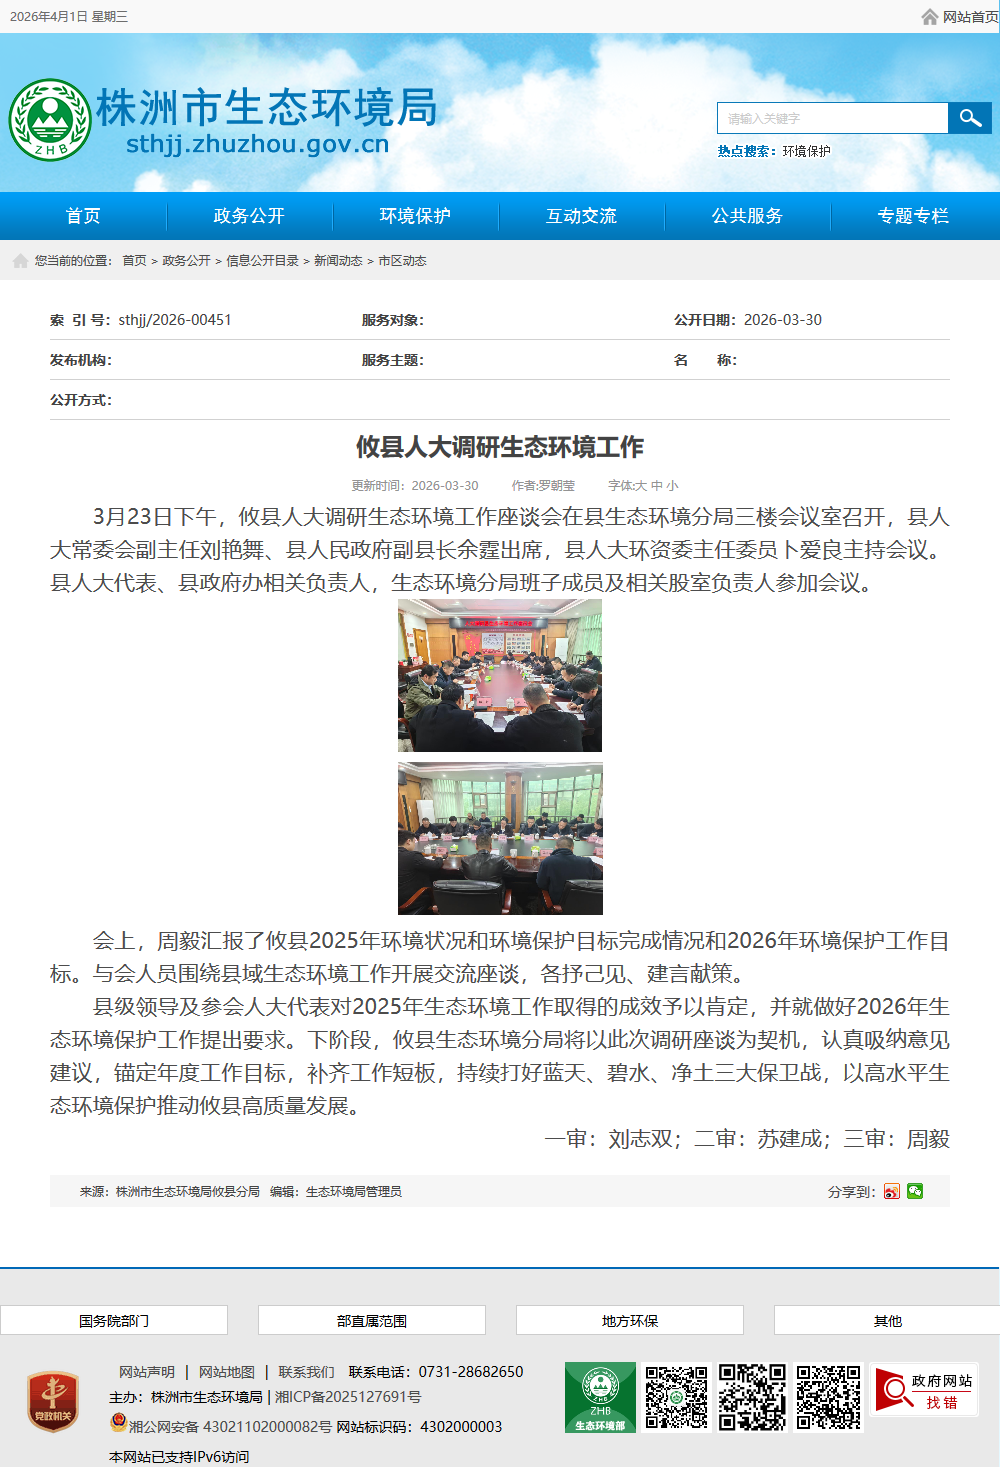Expand the 地方环保 links dropdown
Screen dimensions: 1000x1467
coord(630,1320)
